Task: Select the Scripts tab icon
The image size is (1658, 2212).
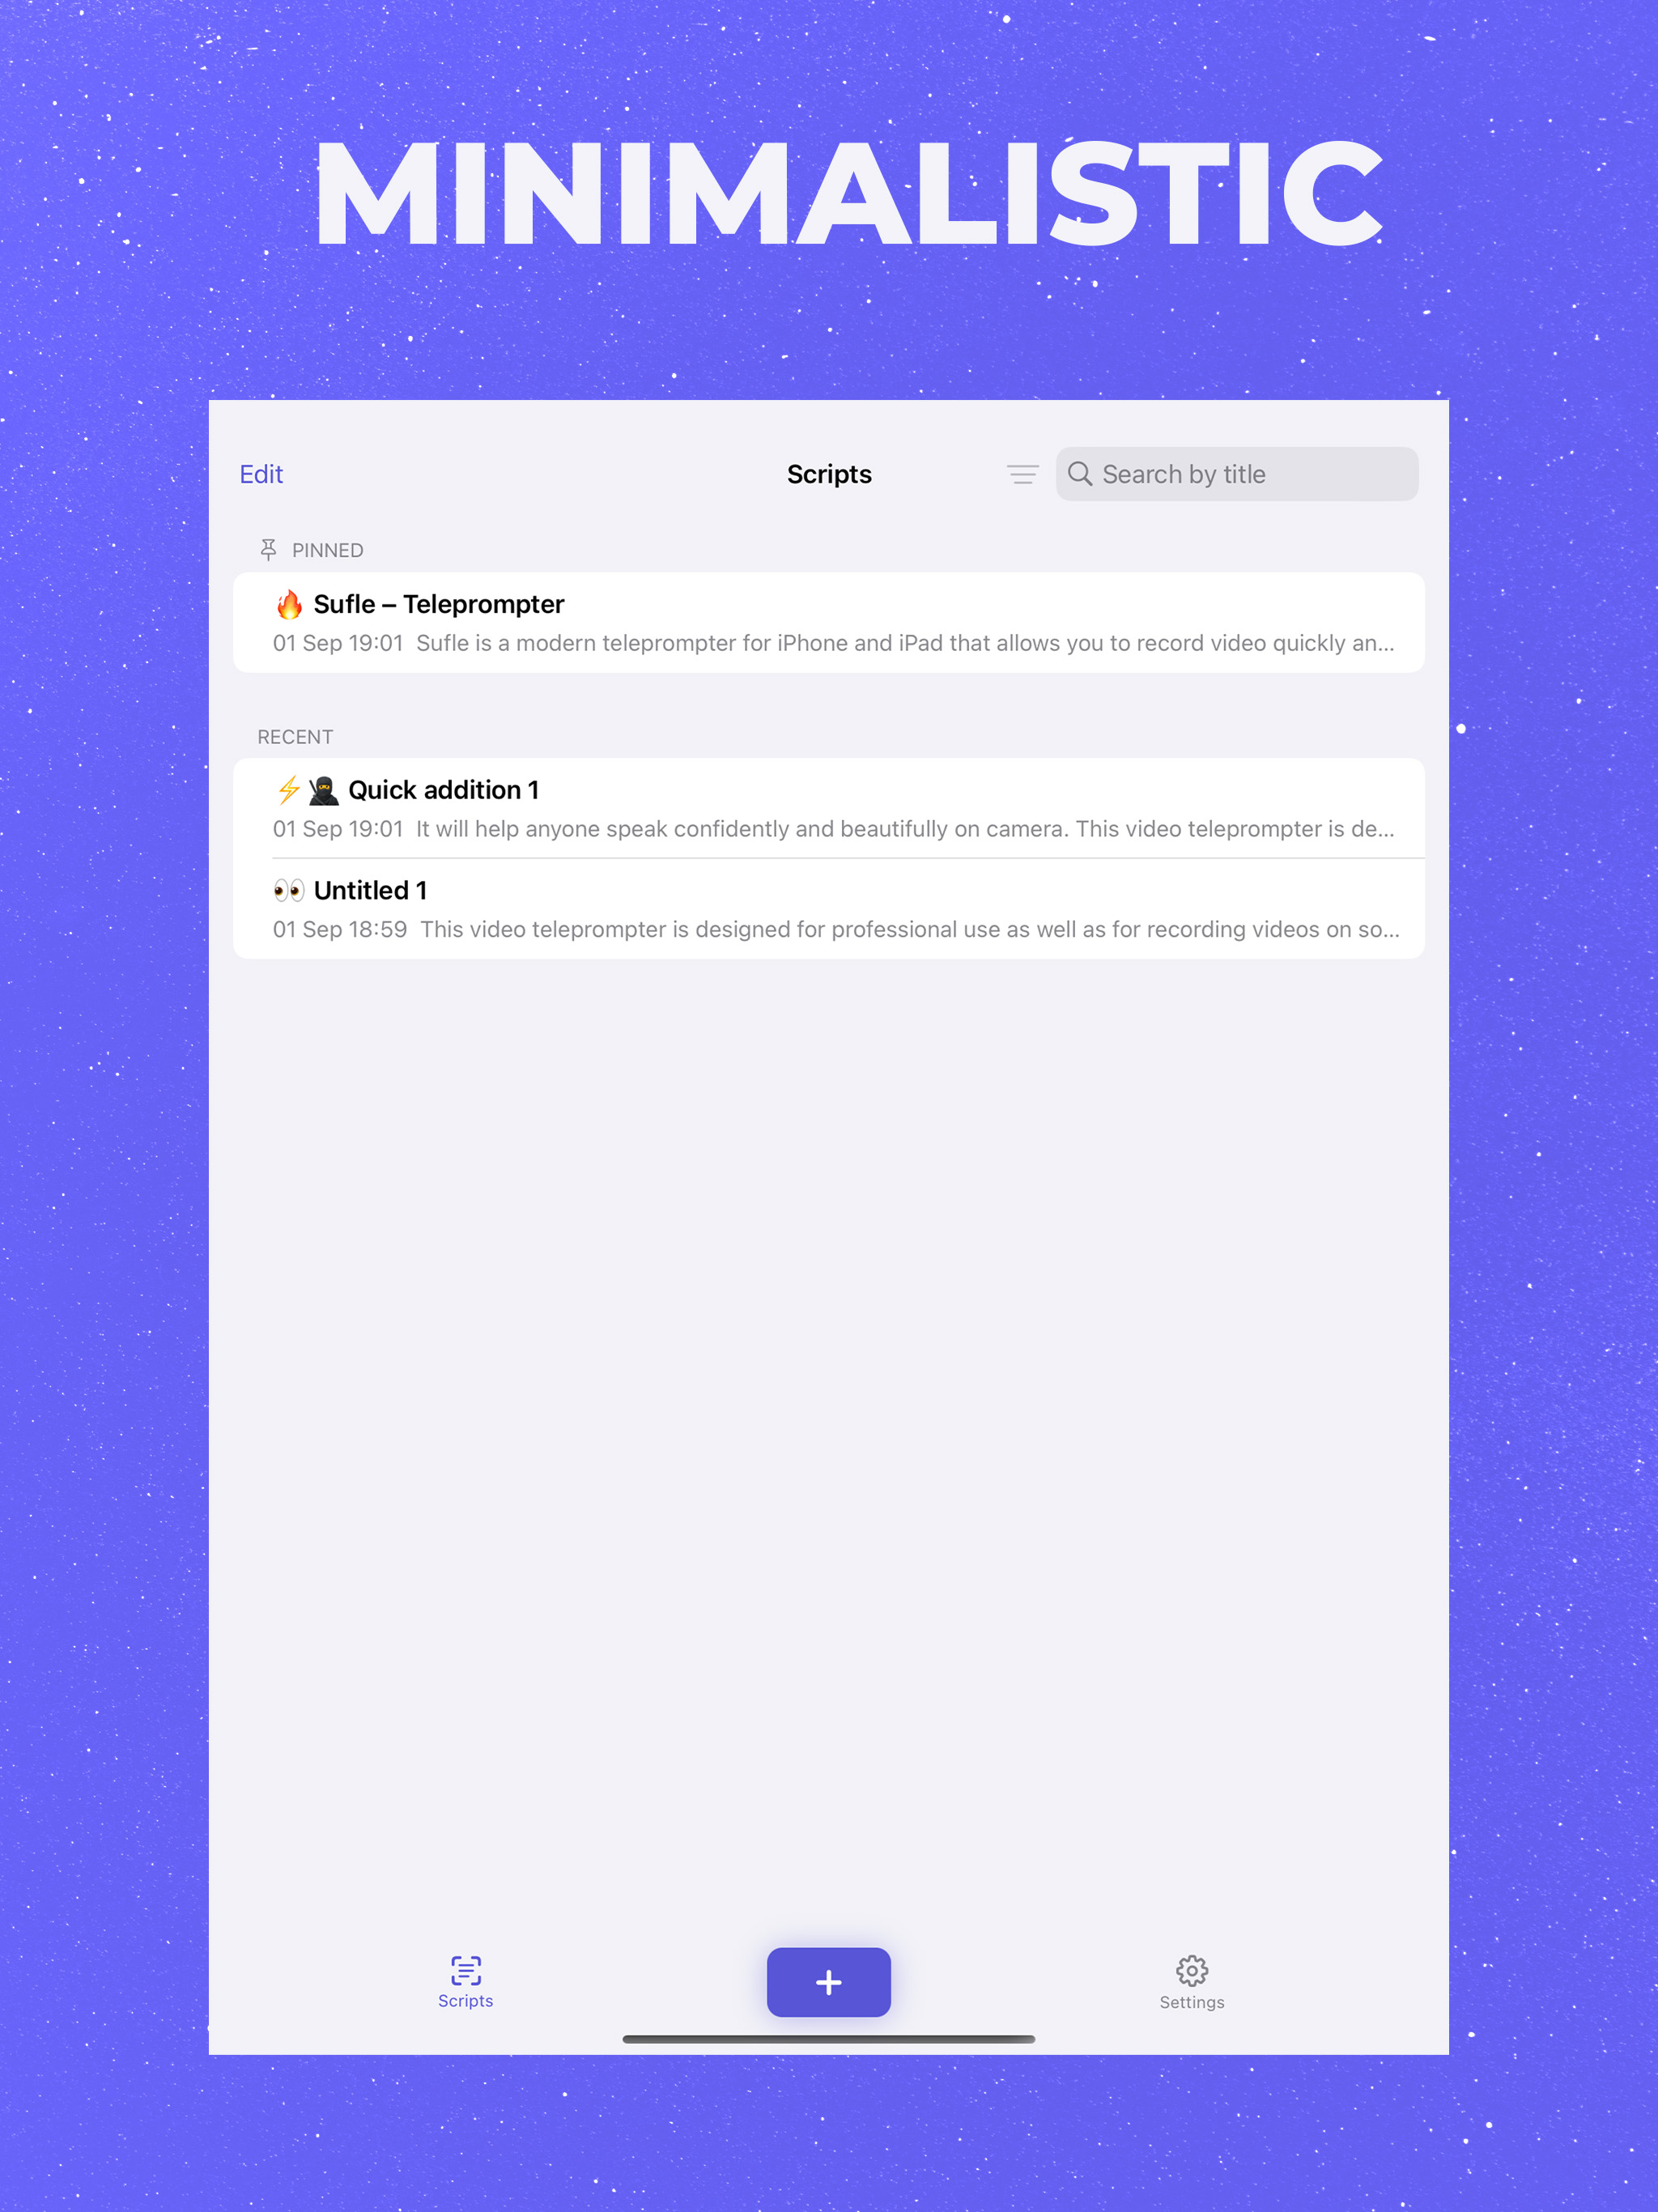Action: [466, 1970]
